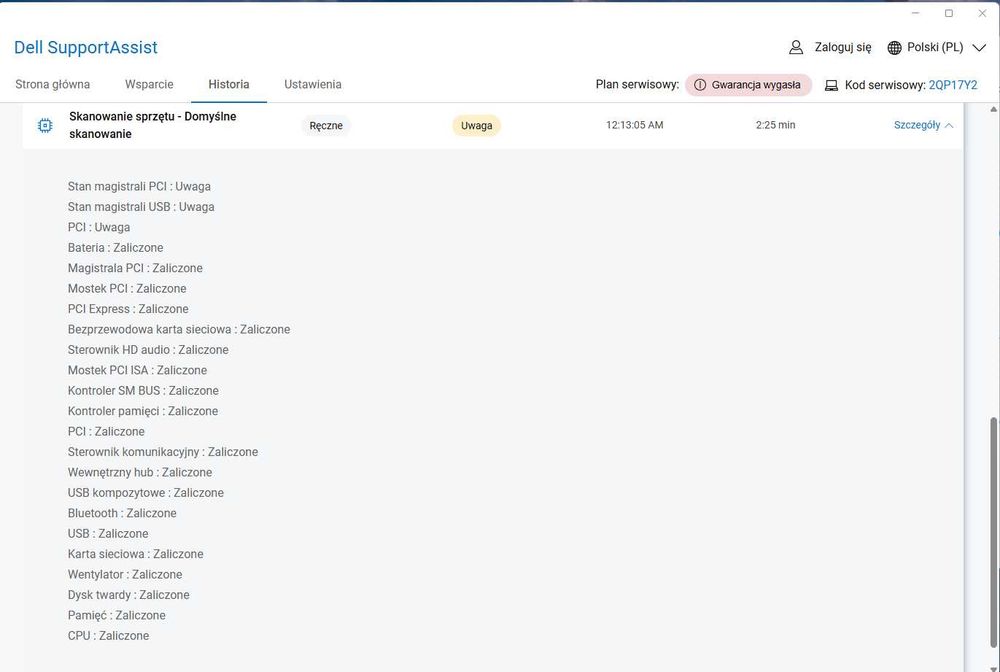Click 'Bluetooth : Zaliczone' result
1000x672 pixels.
[122, 513]
